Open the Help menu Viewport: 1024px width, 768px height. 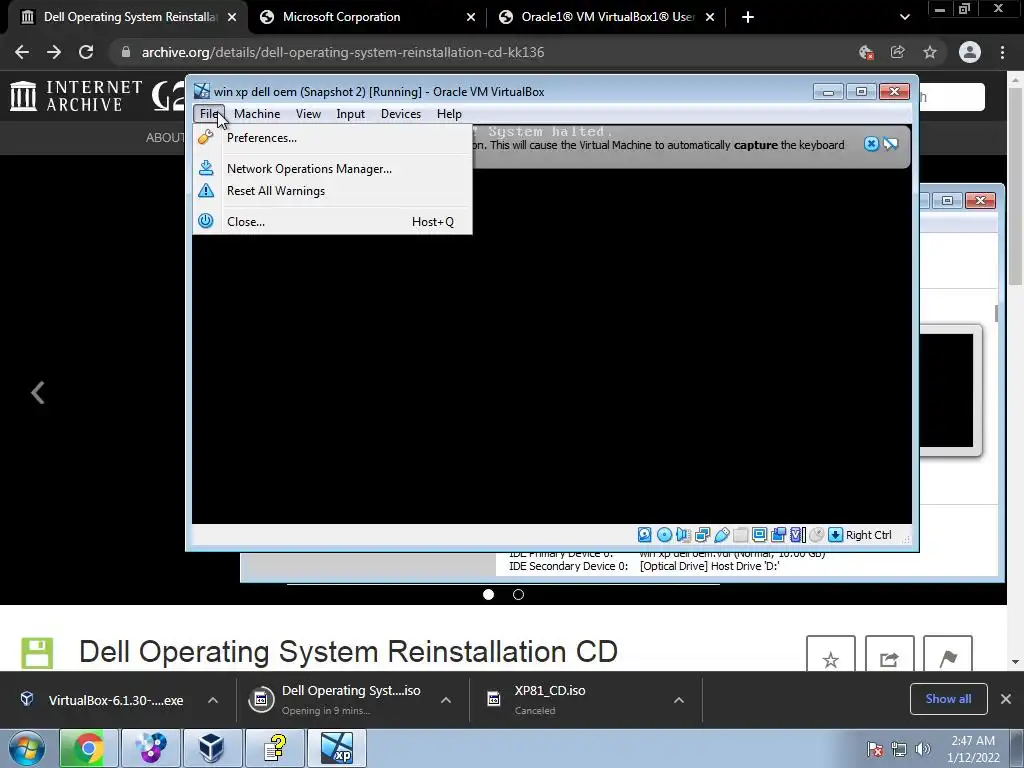coord(449,114)
